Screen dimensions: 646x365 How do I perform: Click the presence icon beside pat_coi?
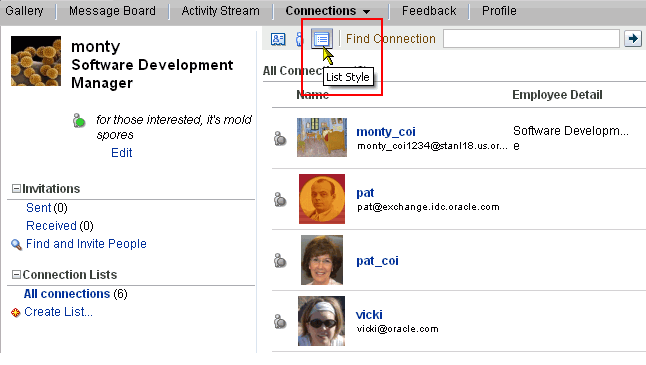(x=280, y=260)
